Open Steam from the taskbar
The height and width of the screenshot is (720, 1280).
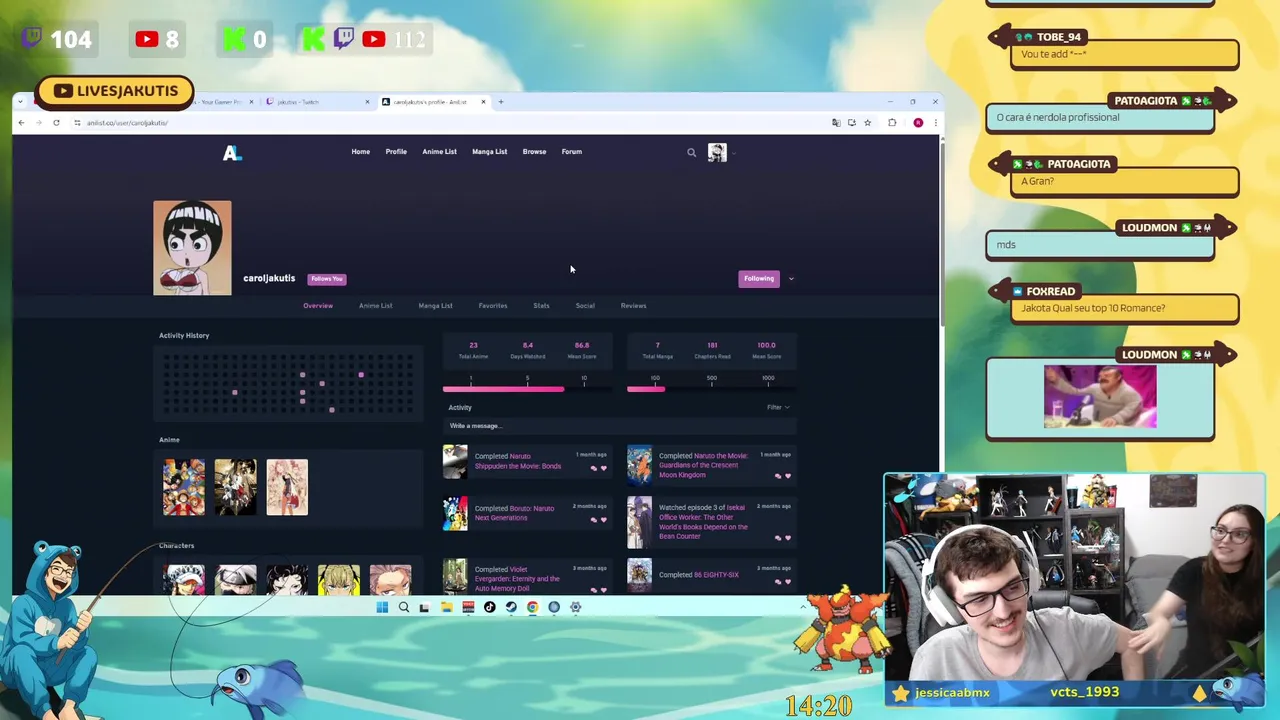pos(511,607)
